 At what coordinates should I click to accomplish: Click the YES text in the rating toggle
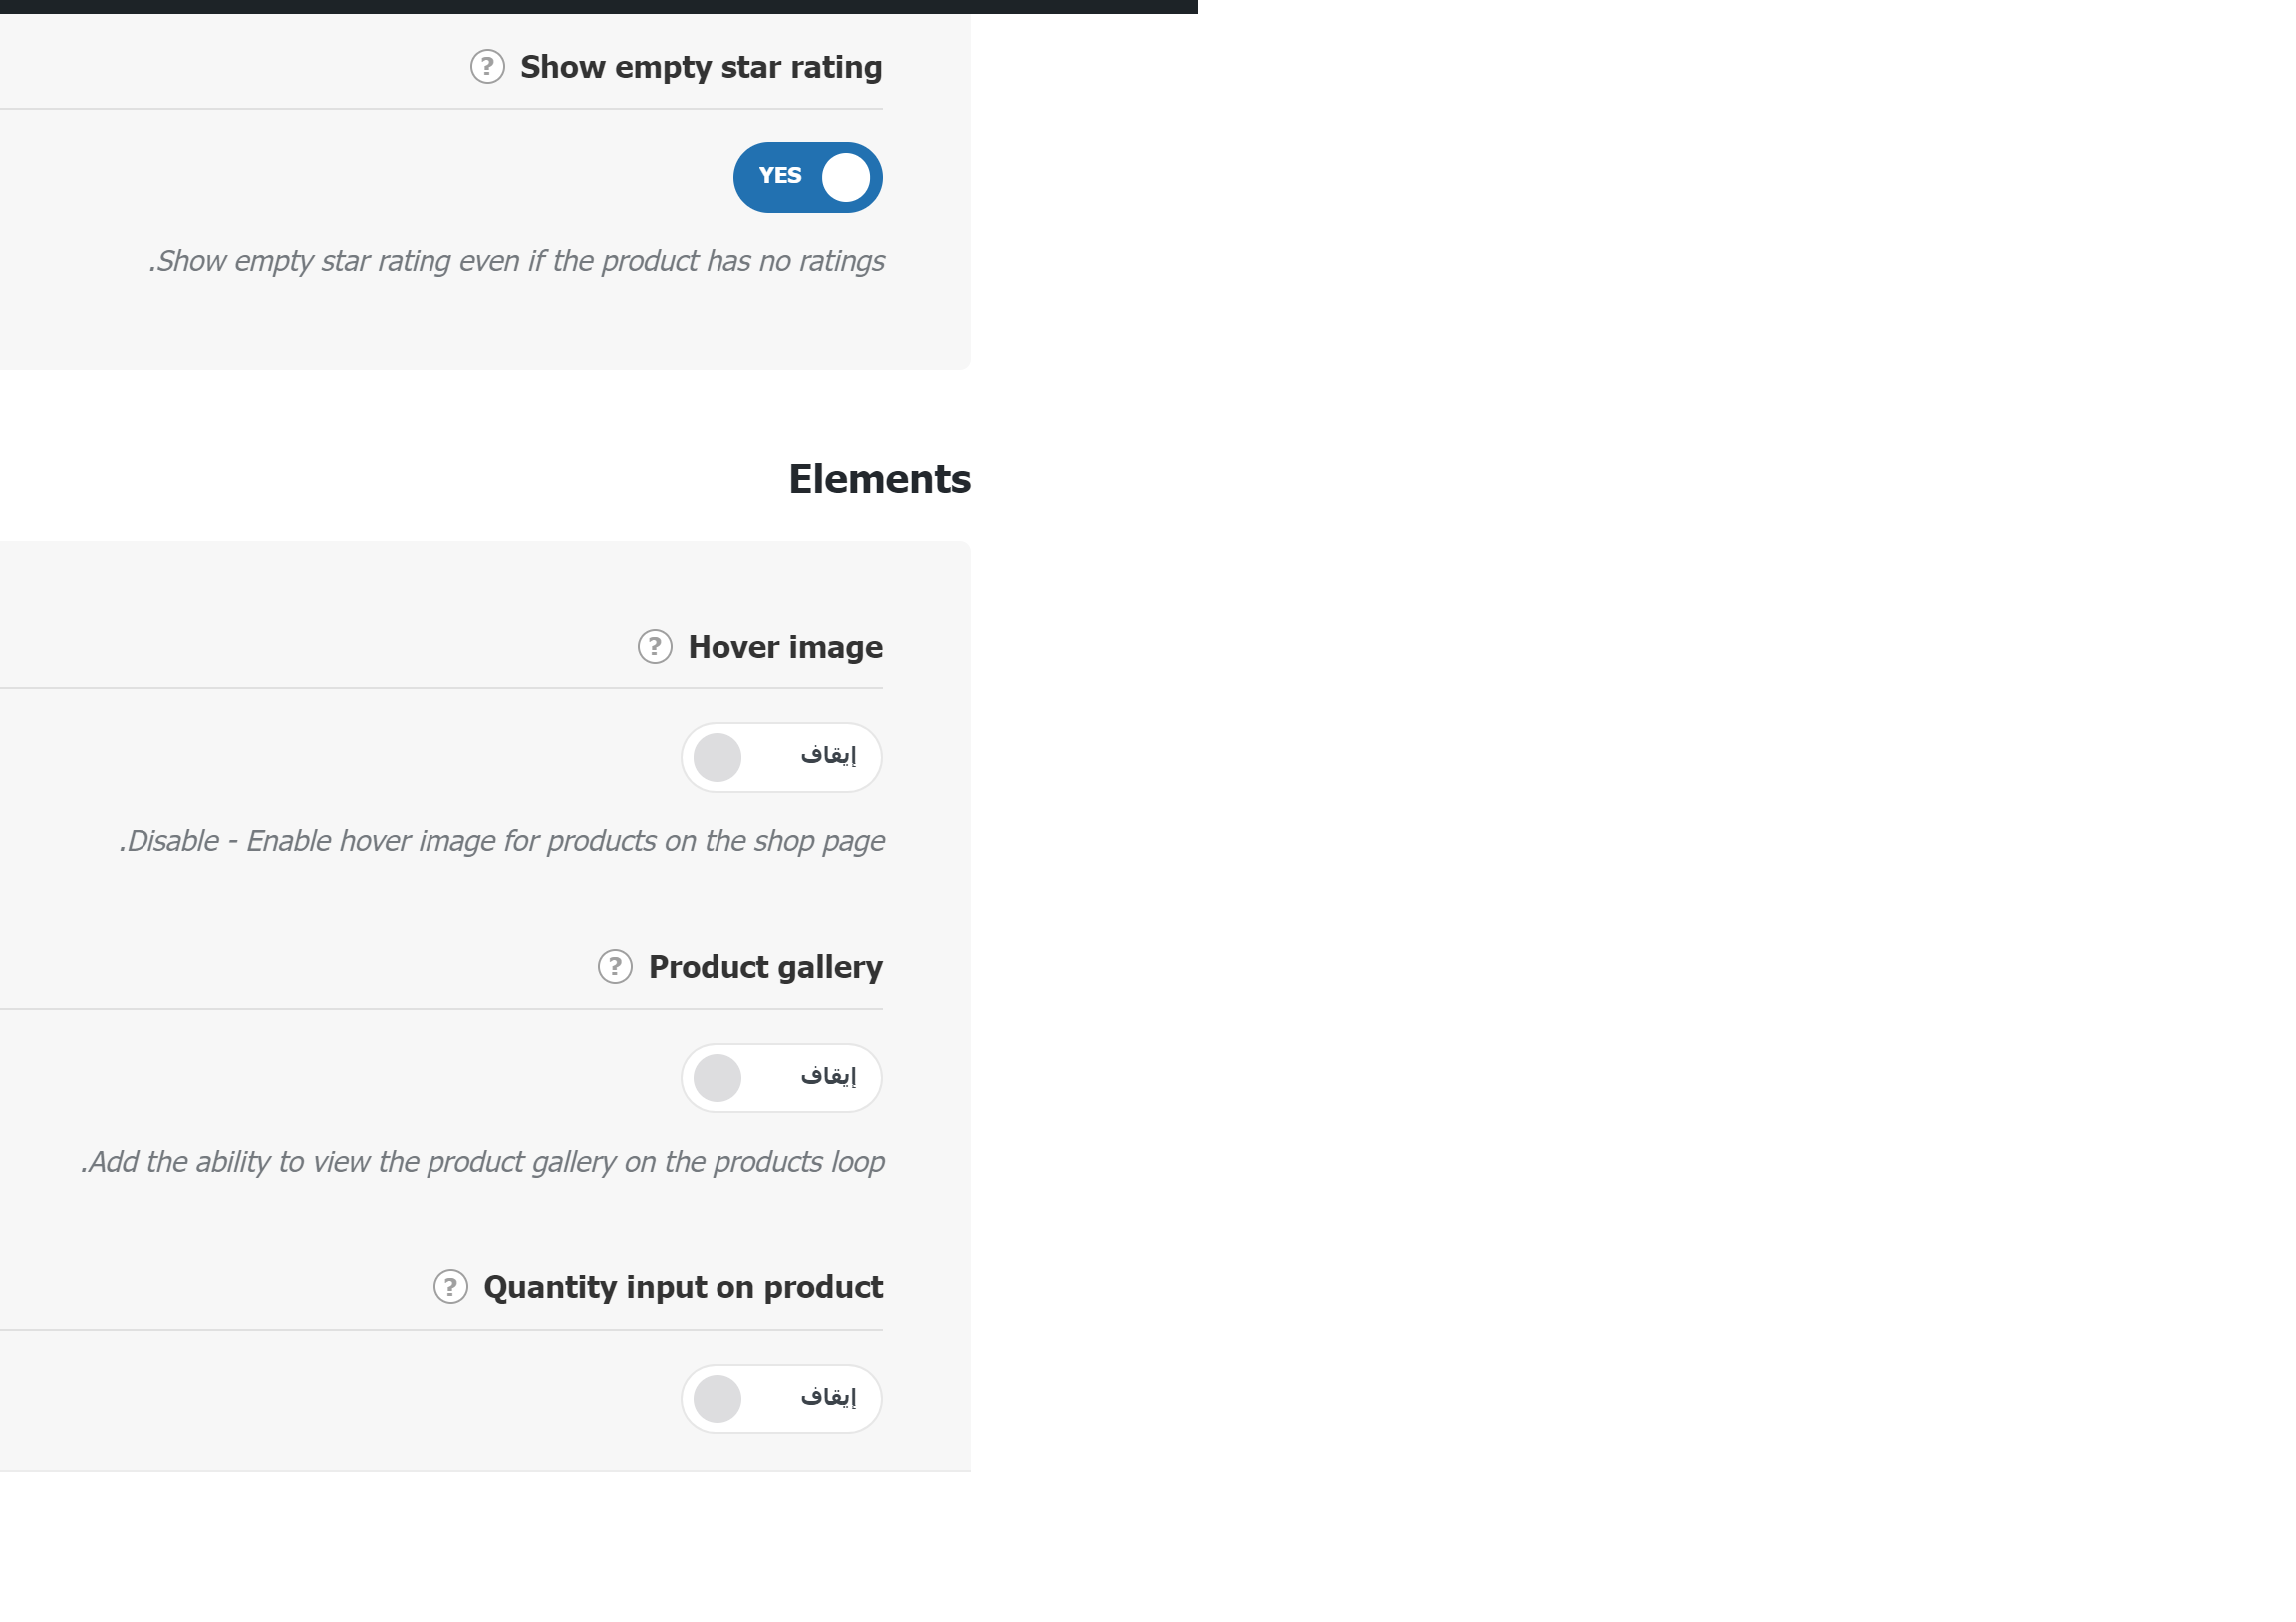coord(780,176)
